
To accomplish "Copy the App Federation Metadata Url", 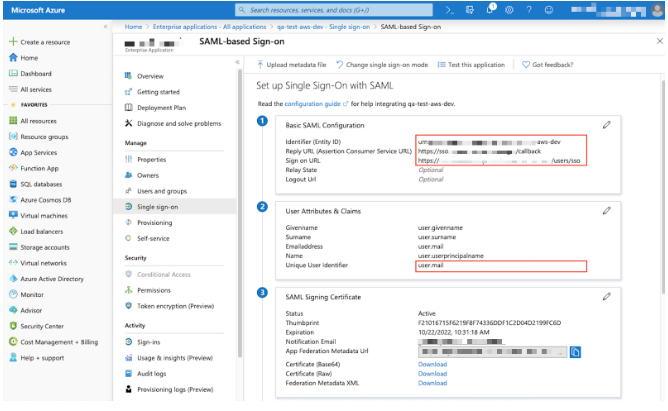I will click(x=575, y=352).
